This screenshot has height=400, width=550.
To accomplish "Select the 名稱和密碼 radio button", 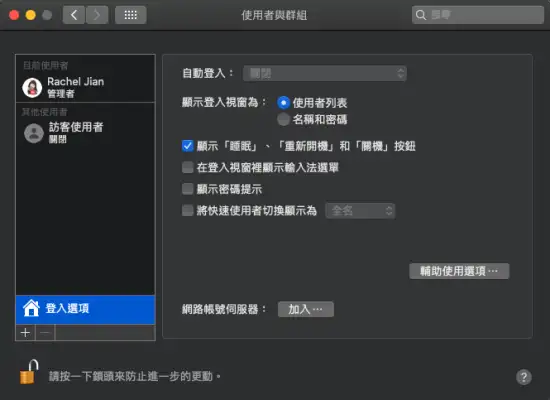I will 283,119.
